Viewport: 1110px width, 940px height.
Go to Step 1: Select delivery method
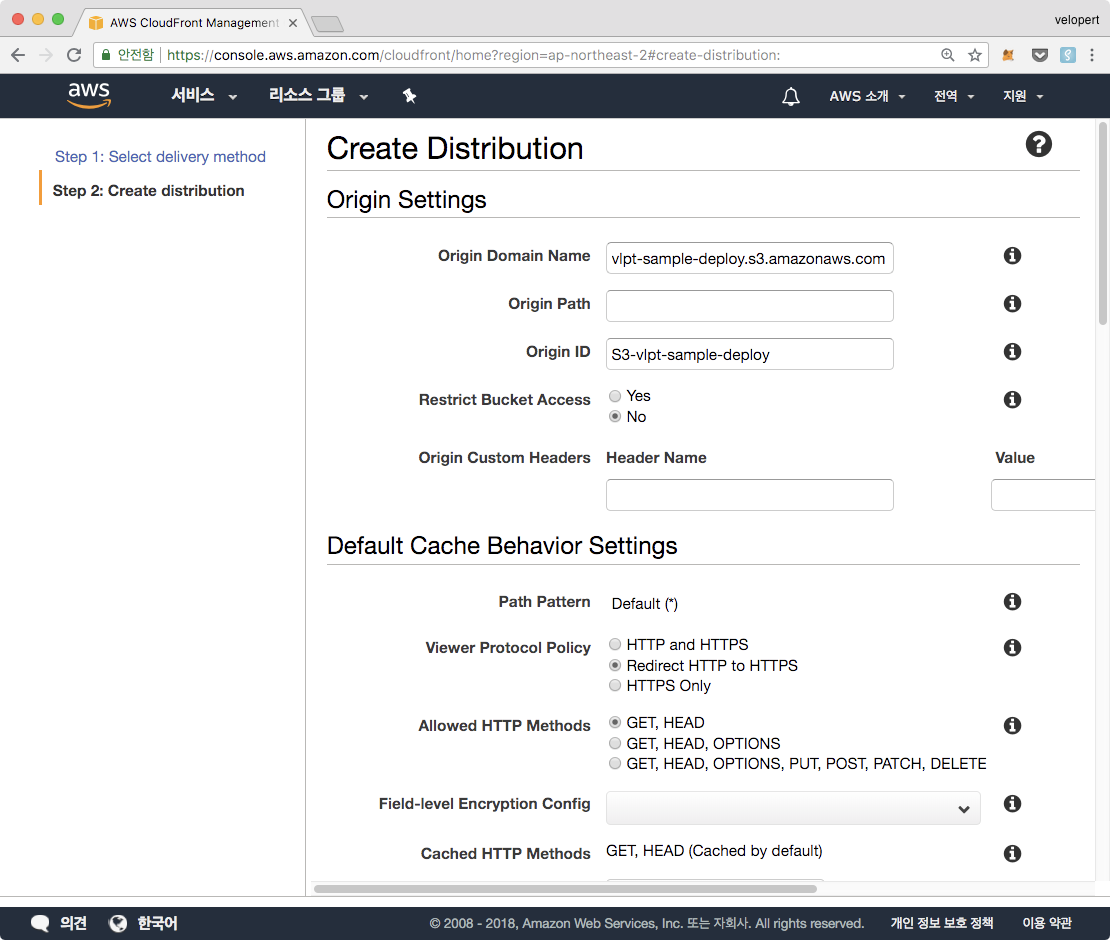[x=160, y=156]
